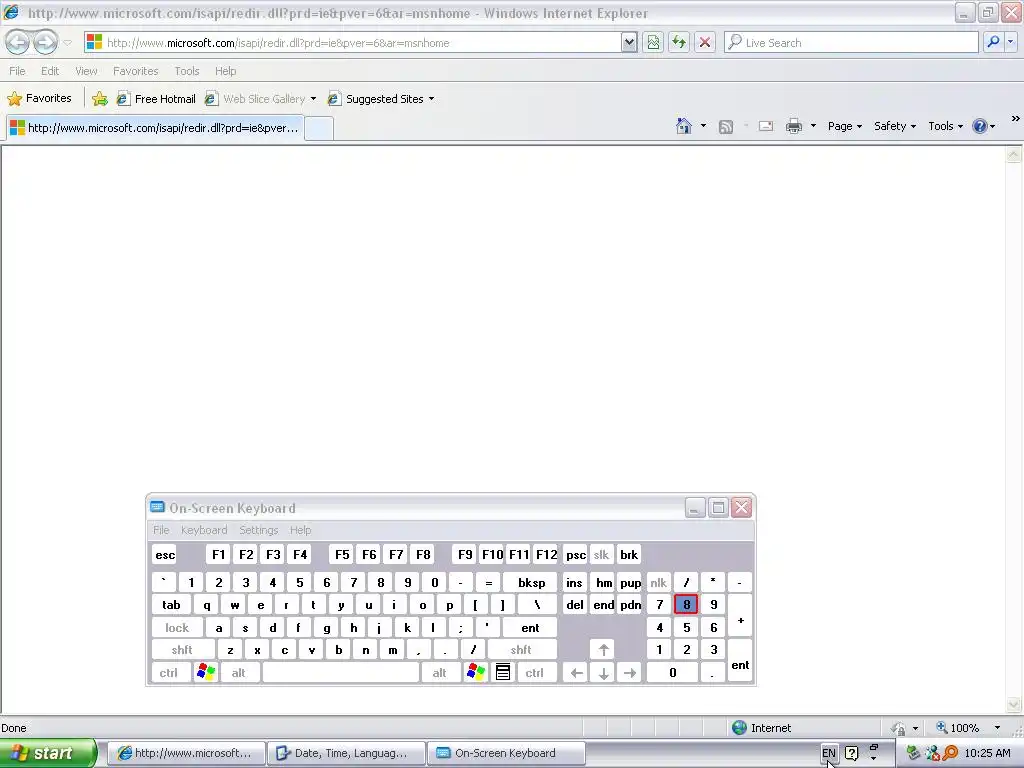
Task: Toggle the slk (scroll lock) key
Action: [x=601, y=554]
